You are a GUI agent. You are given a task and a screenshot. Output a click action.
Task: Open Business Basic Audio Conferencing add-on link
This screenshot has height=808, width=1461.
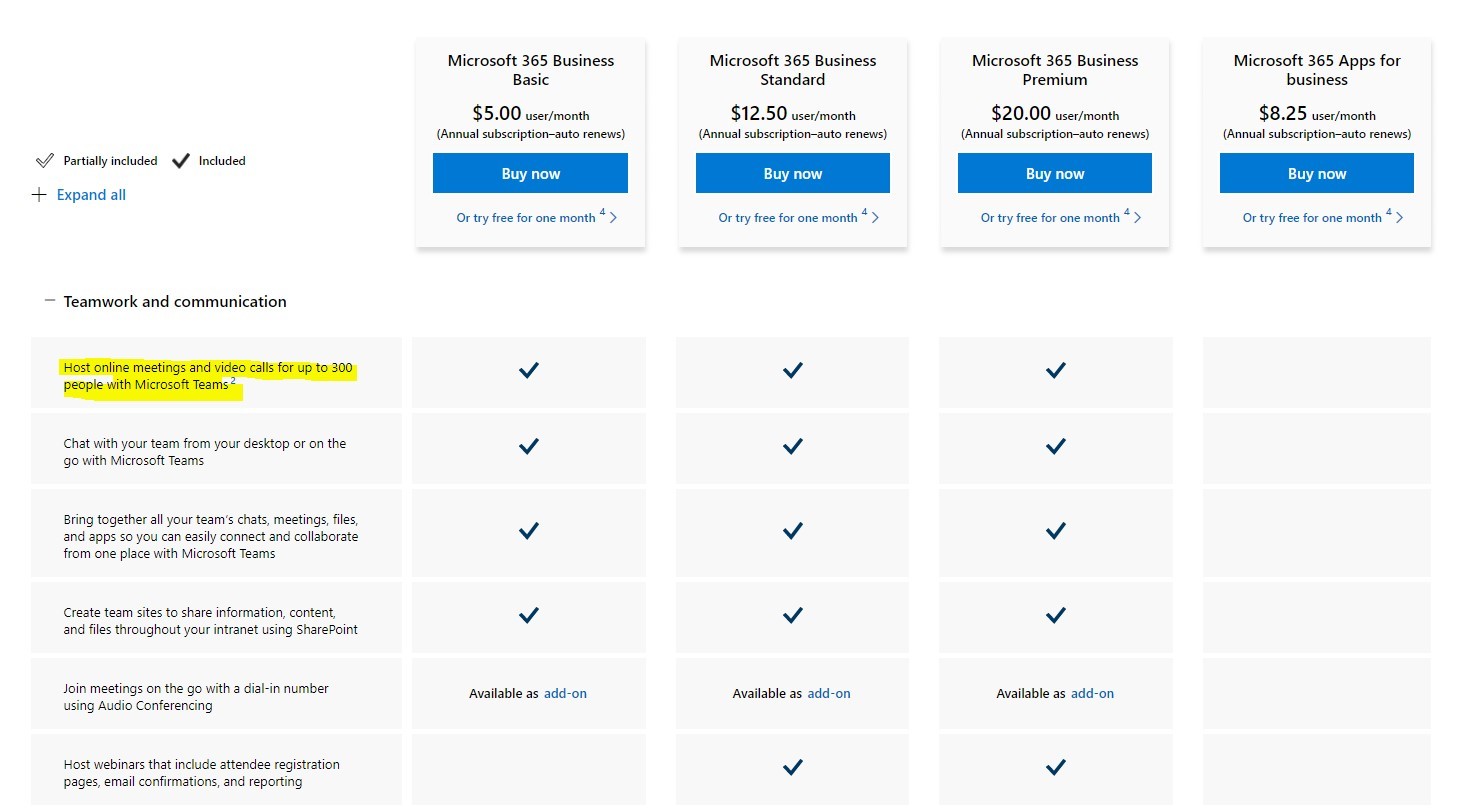pos(565,693)
